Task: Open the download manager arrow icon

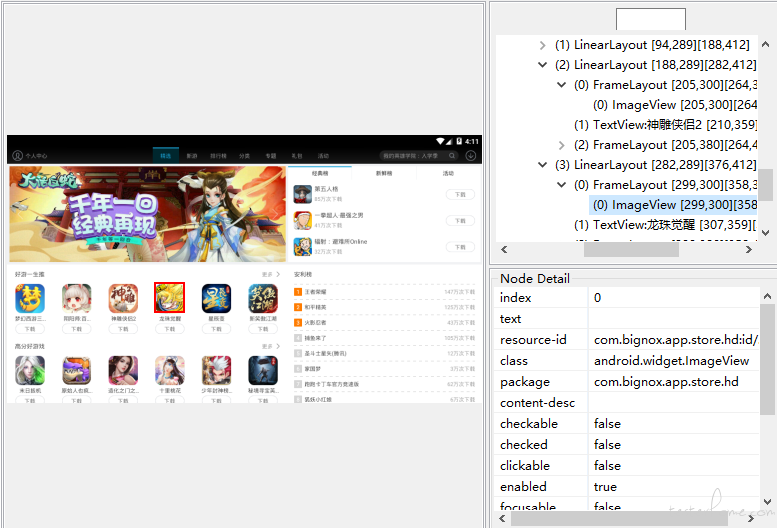Action: [x=471, y=156]
